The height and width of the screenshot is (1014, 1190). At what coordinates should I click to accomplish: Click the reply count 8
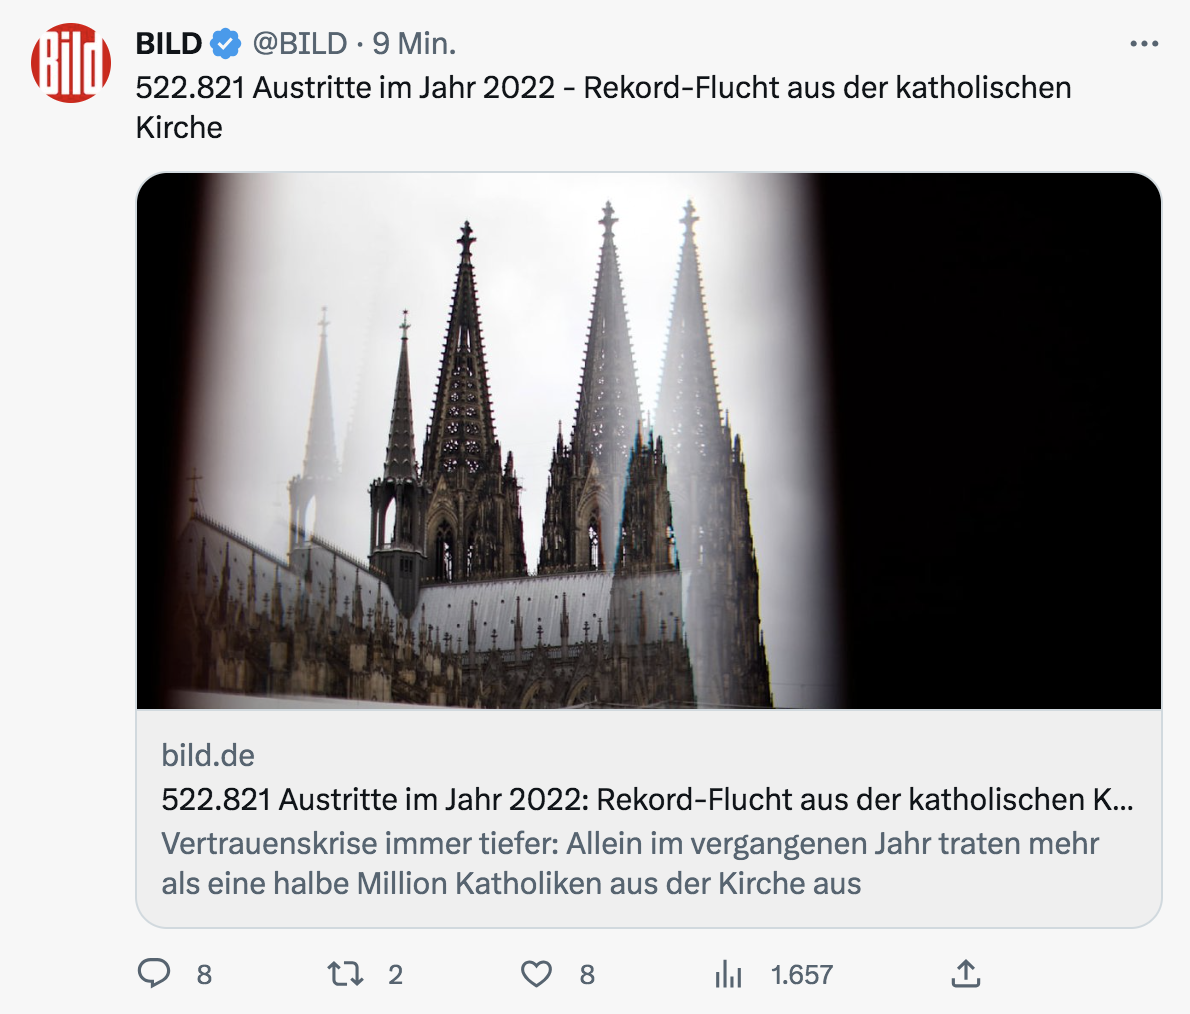pyautogui.click(x=204, y=975)
